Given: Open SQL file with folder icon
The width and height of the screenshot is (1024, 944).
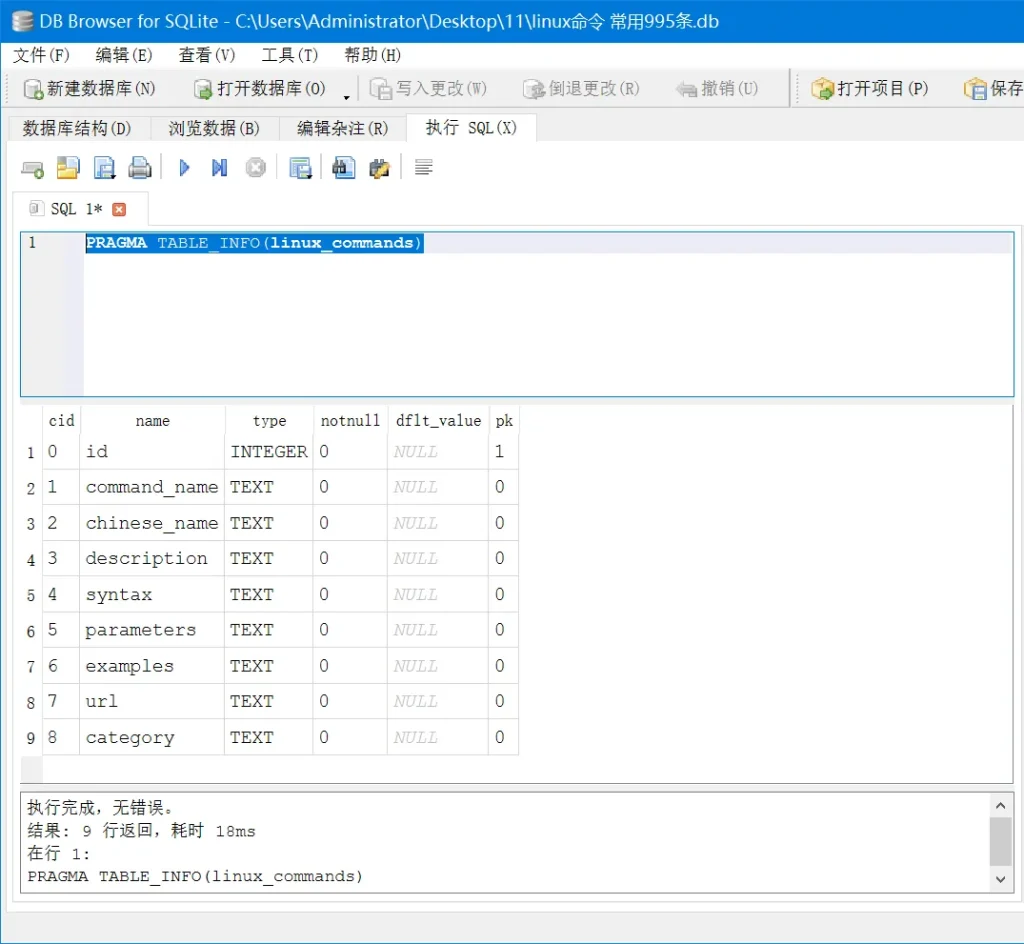Looking at the screenshot, I should click(68, 168).
